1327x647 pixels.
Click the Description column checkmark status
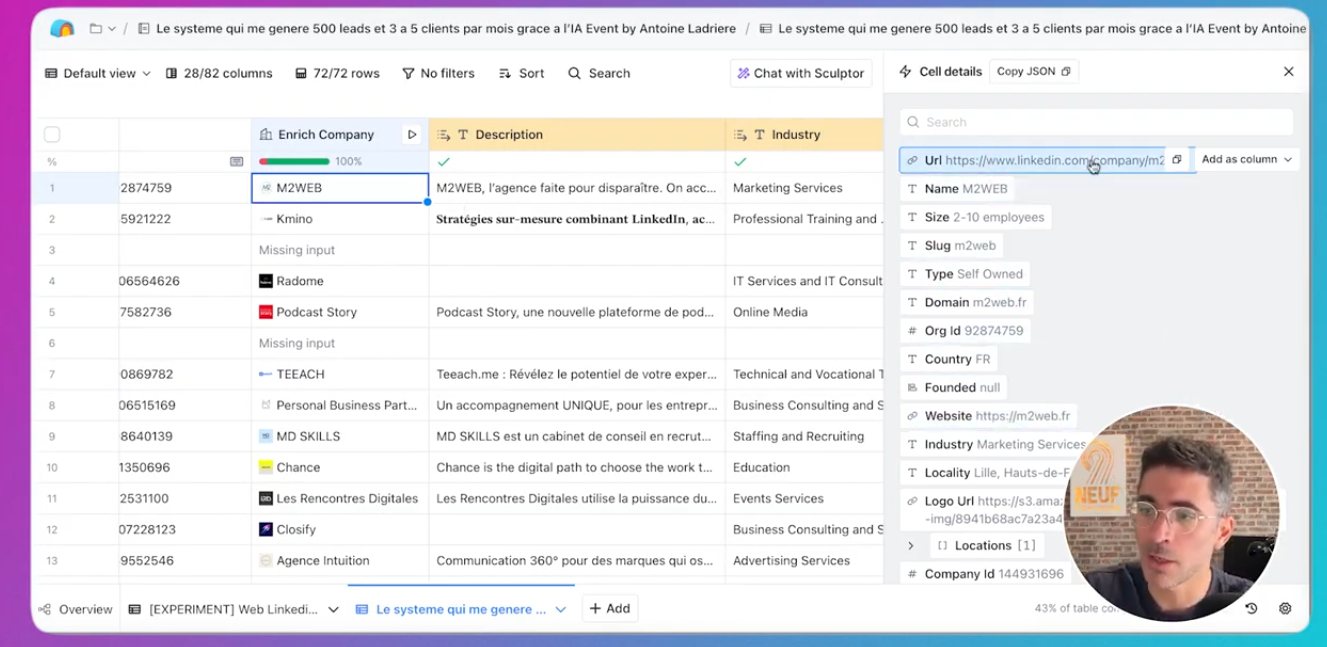444,161
